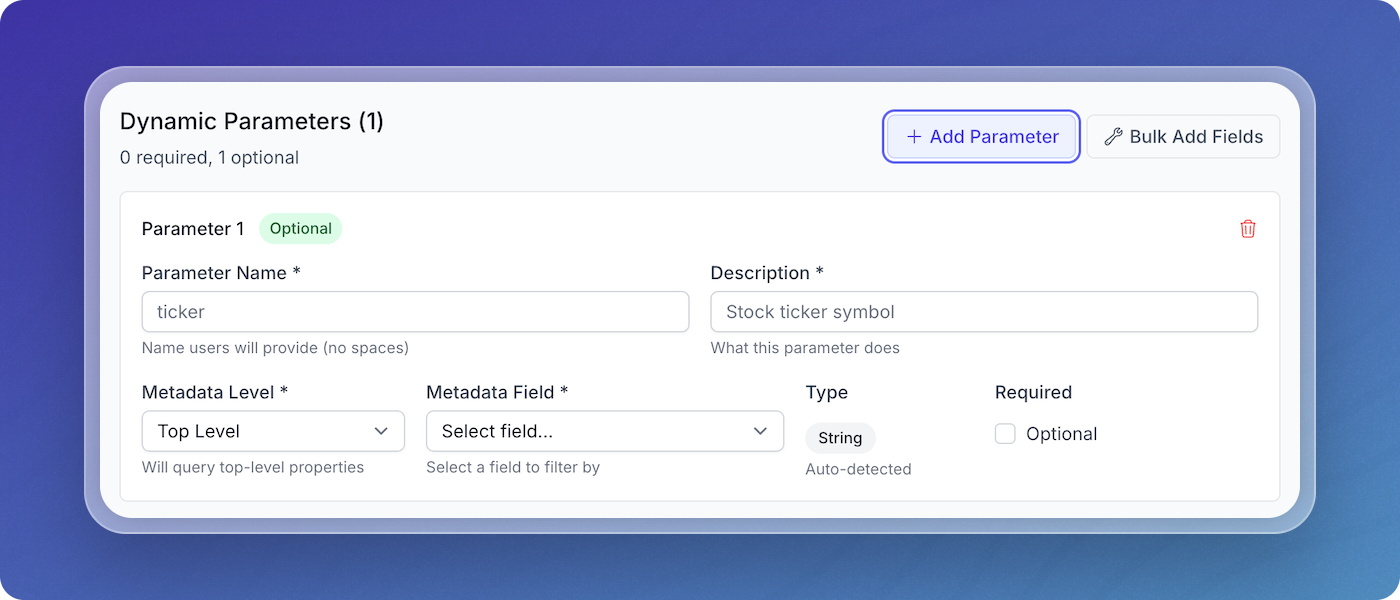Focus the Description input field
1400x600 pixels.
[983, 312]
